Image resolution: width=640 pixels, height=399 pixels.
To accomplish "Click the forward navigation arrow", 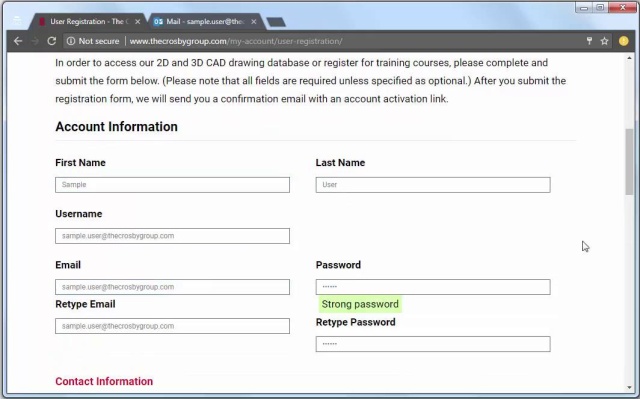I will coord(35,41).
